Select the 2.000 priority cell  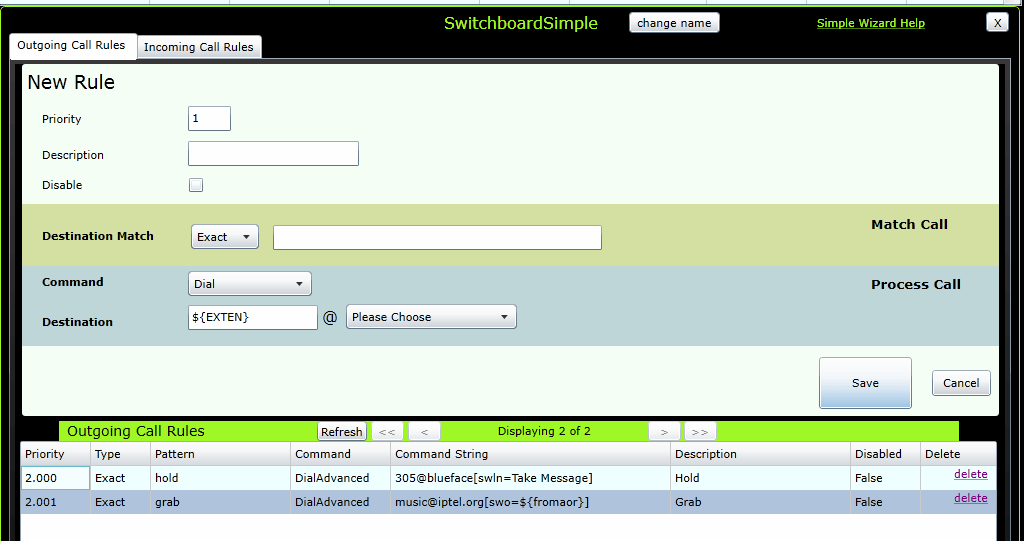tap(55, 478)
